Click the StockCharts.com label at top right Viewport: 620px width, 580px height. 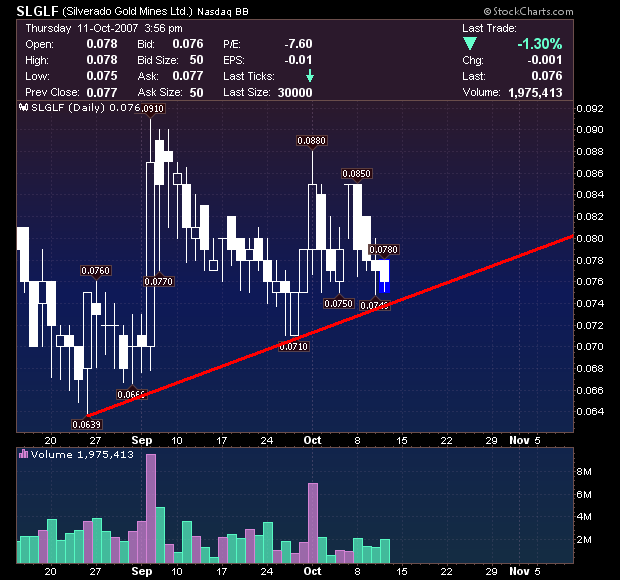(x=529, y=11)
